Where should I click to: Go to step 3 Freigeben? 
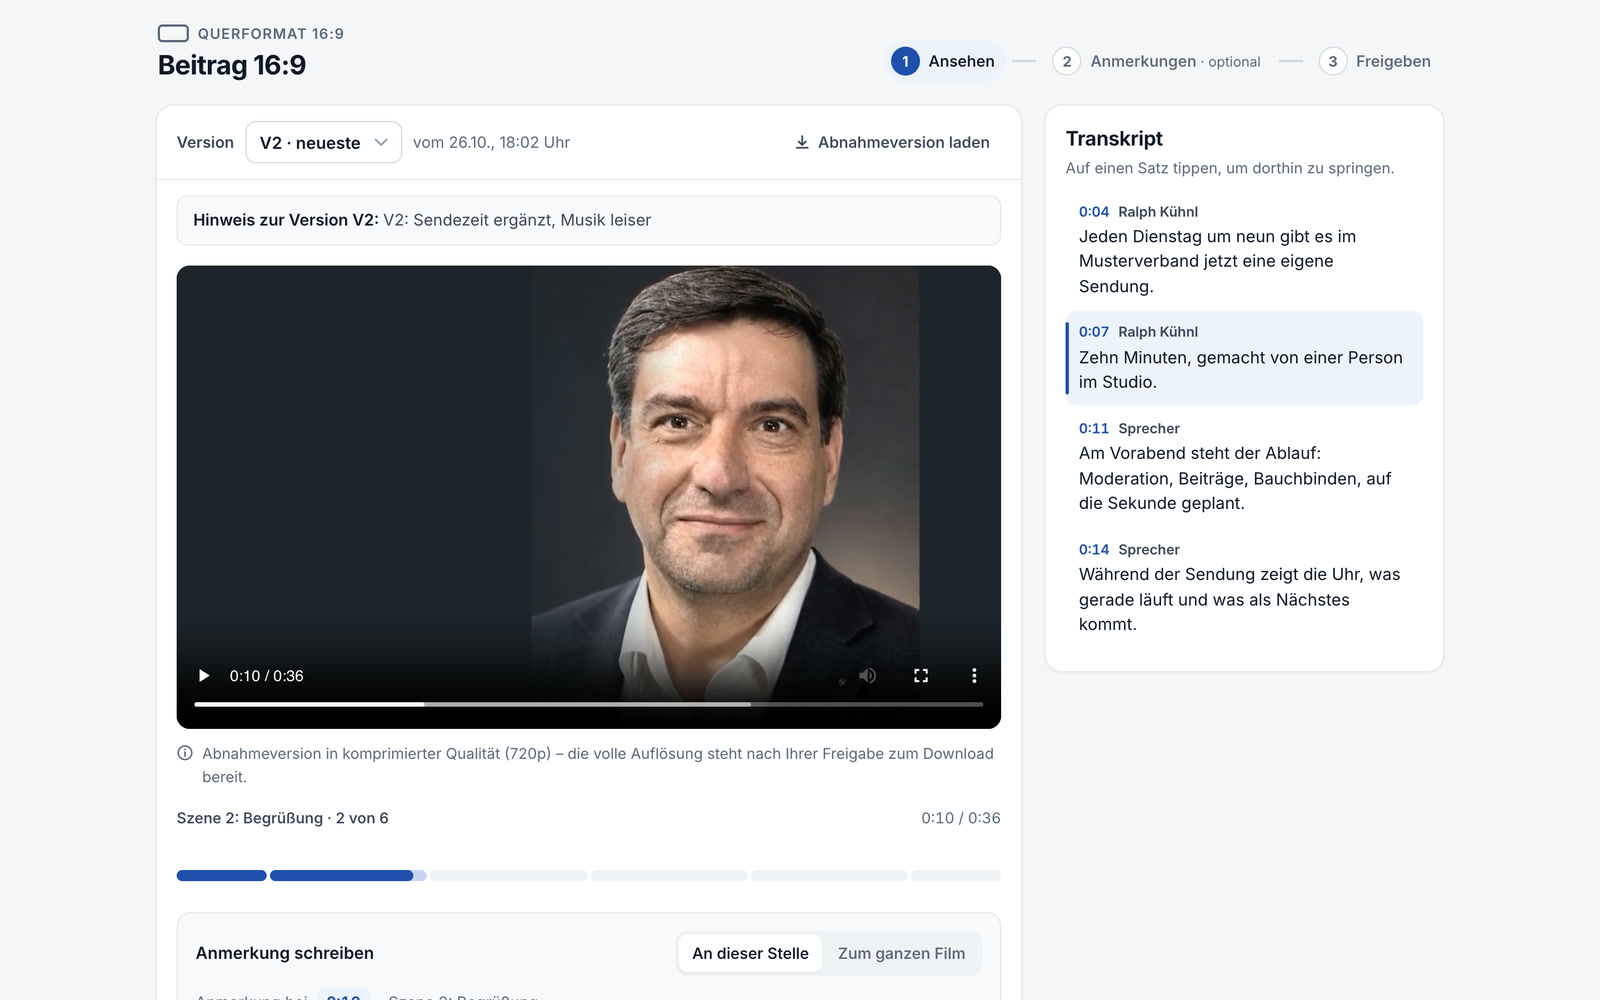(x=1375, y=61)
